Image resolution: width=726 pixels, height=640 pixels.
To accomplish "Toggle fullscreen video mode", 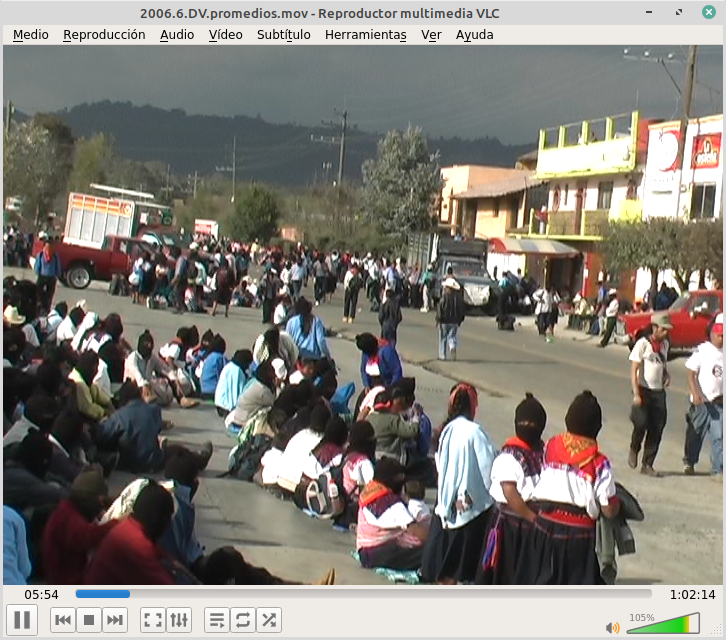I will pyautogui.click(x=153, y=620).
